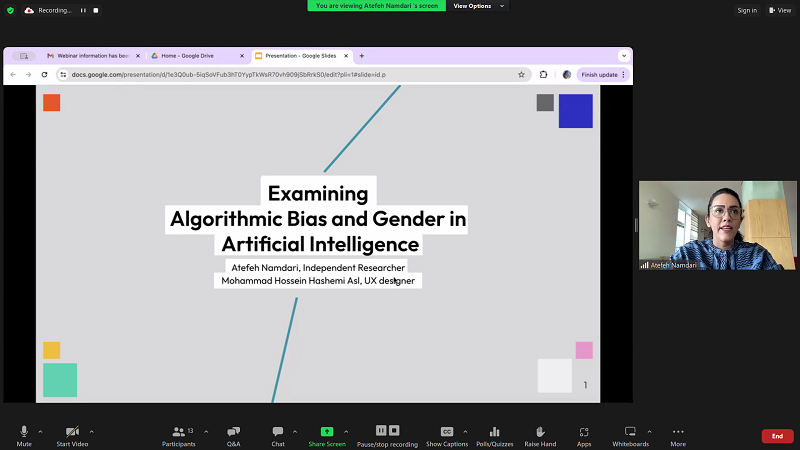Screen dimensions: 800x450
Task: Expand the View Options dropdown
Action: tap(477, 6)
